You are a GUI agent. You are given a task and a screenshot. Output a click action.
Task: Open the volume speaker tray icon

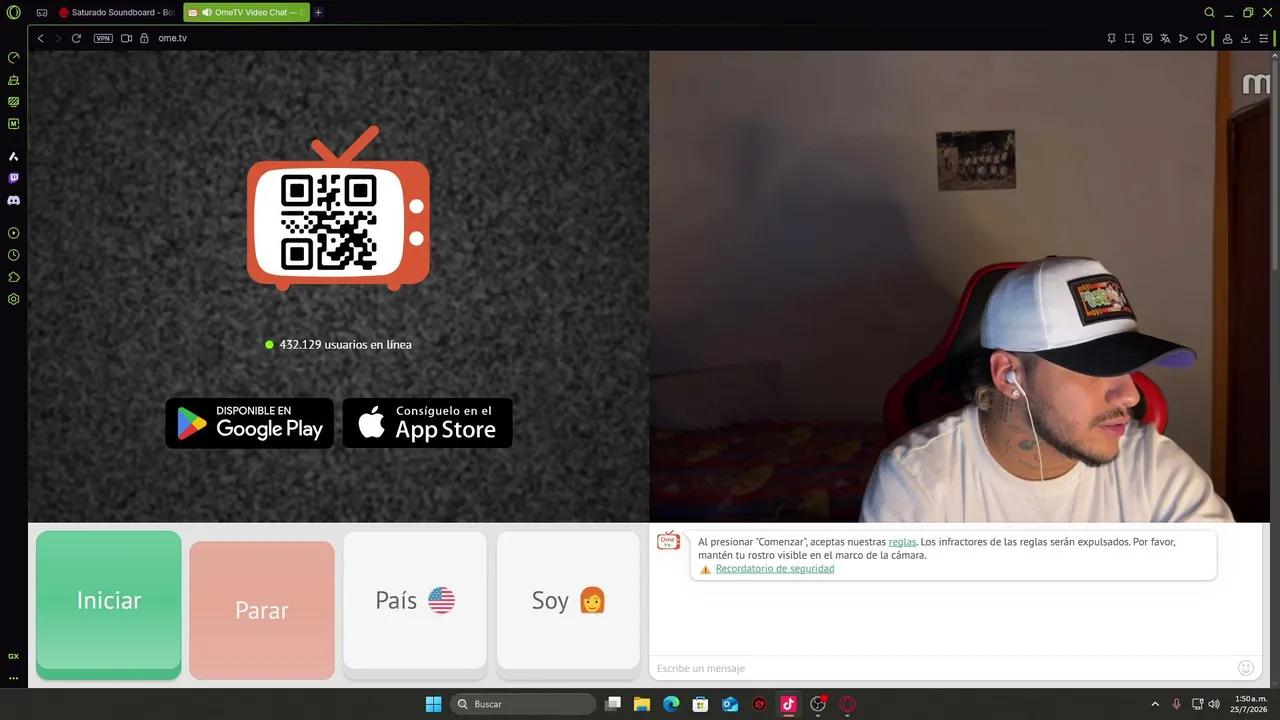[1214, 704]
